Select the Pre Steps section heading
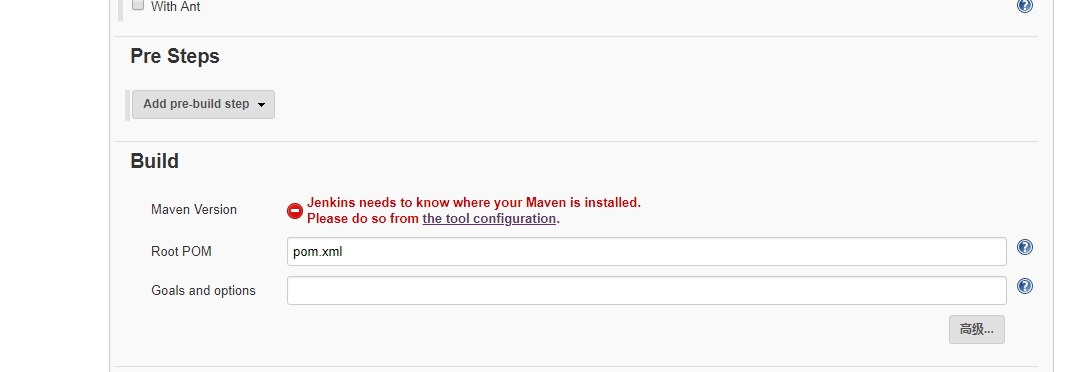 [x=175, y=56]
